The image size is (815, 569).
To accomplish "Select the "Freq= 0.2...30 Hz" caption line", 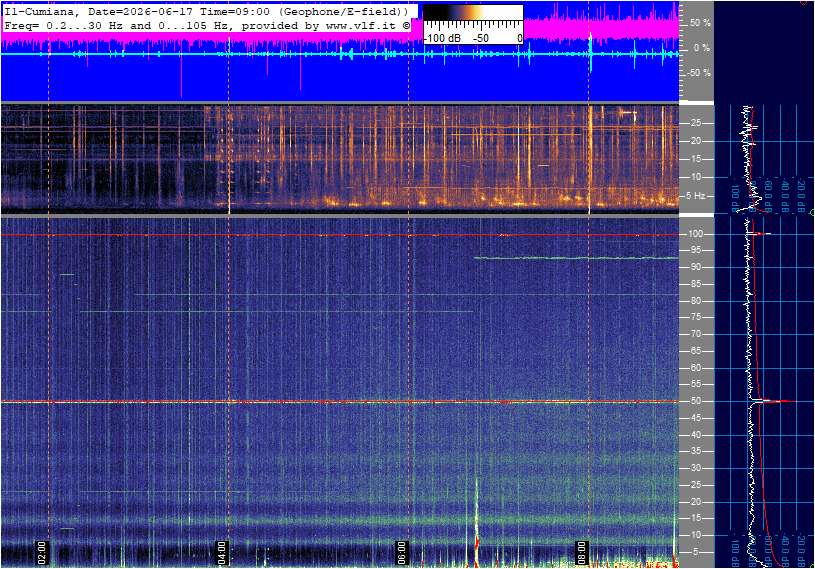I will (x=206, y=25).
